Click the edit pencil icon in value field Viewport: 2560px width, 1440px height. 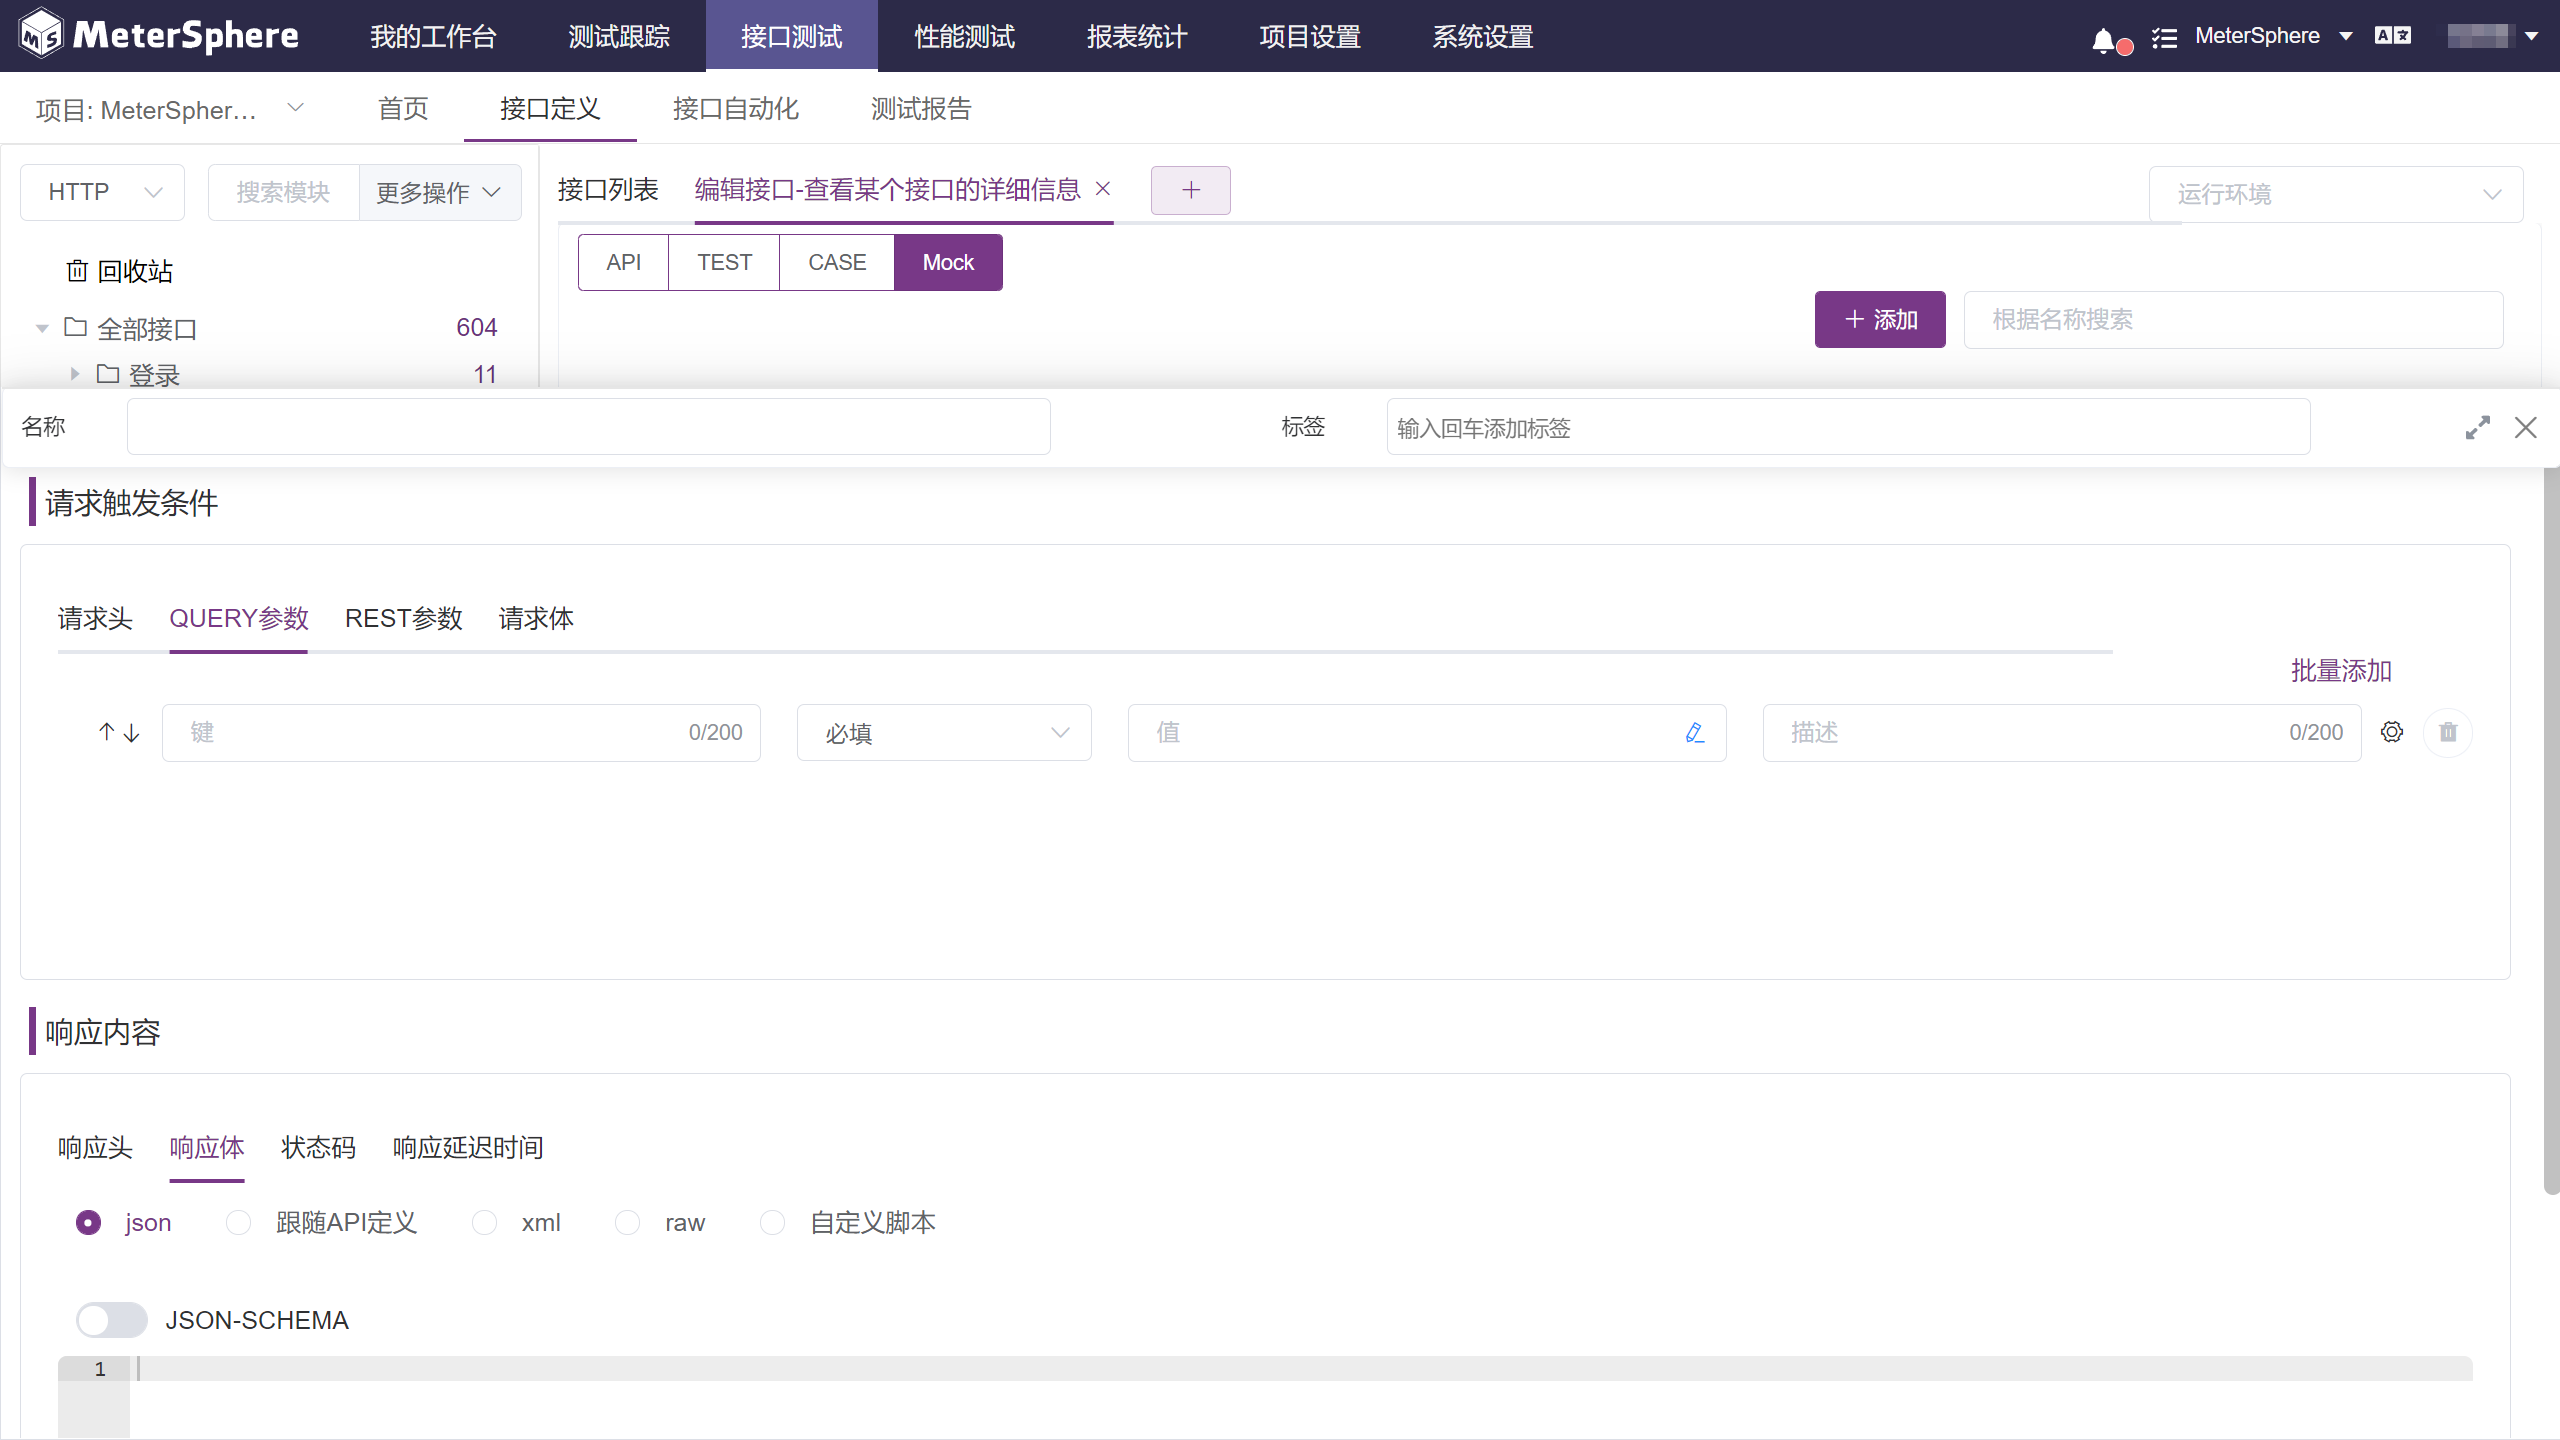pos(1695,731)
